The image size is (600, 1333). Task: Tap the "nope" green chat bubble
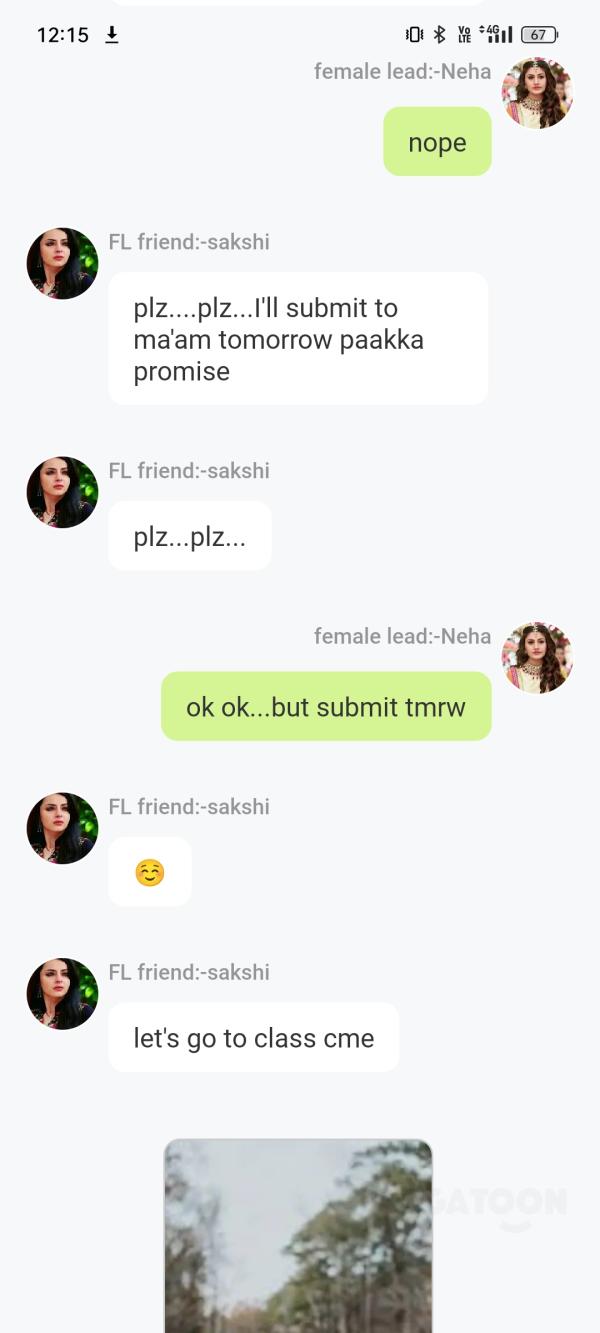pyautogui.click(x=437, y=142)
